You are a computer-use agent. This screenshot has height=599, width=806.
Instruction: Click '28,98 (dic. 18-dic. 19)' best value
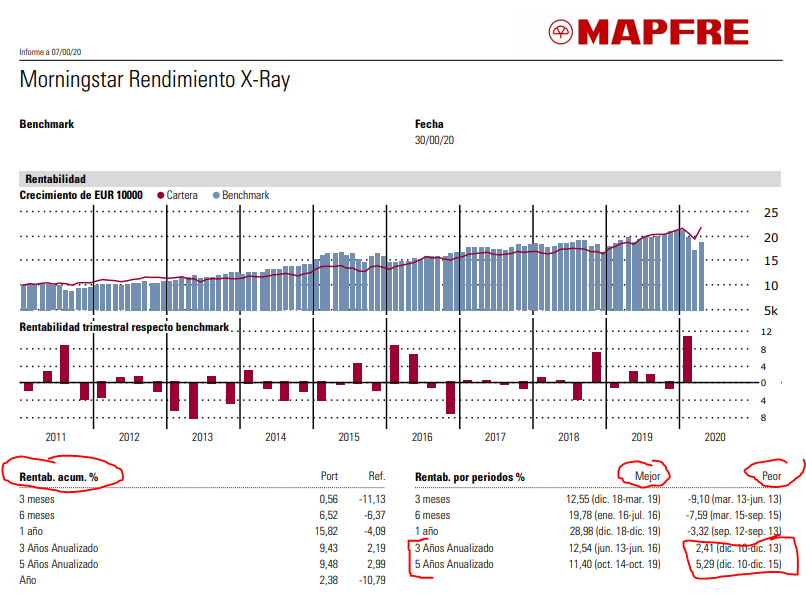(615, 531)
